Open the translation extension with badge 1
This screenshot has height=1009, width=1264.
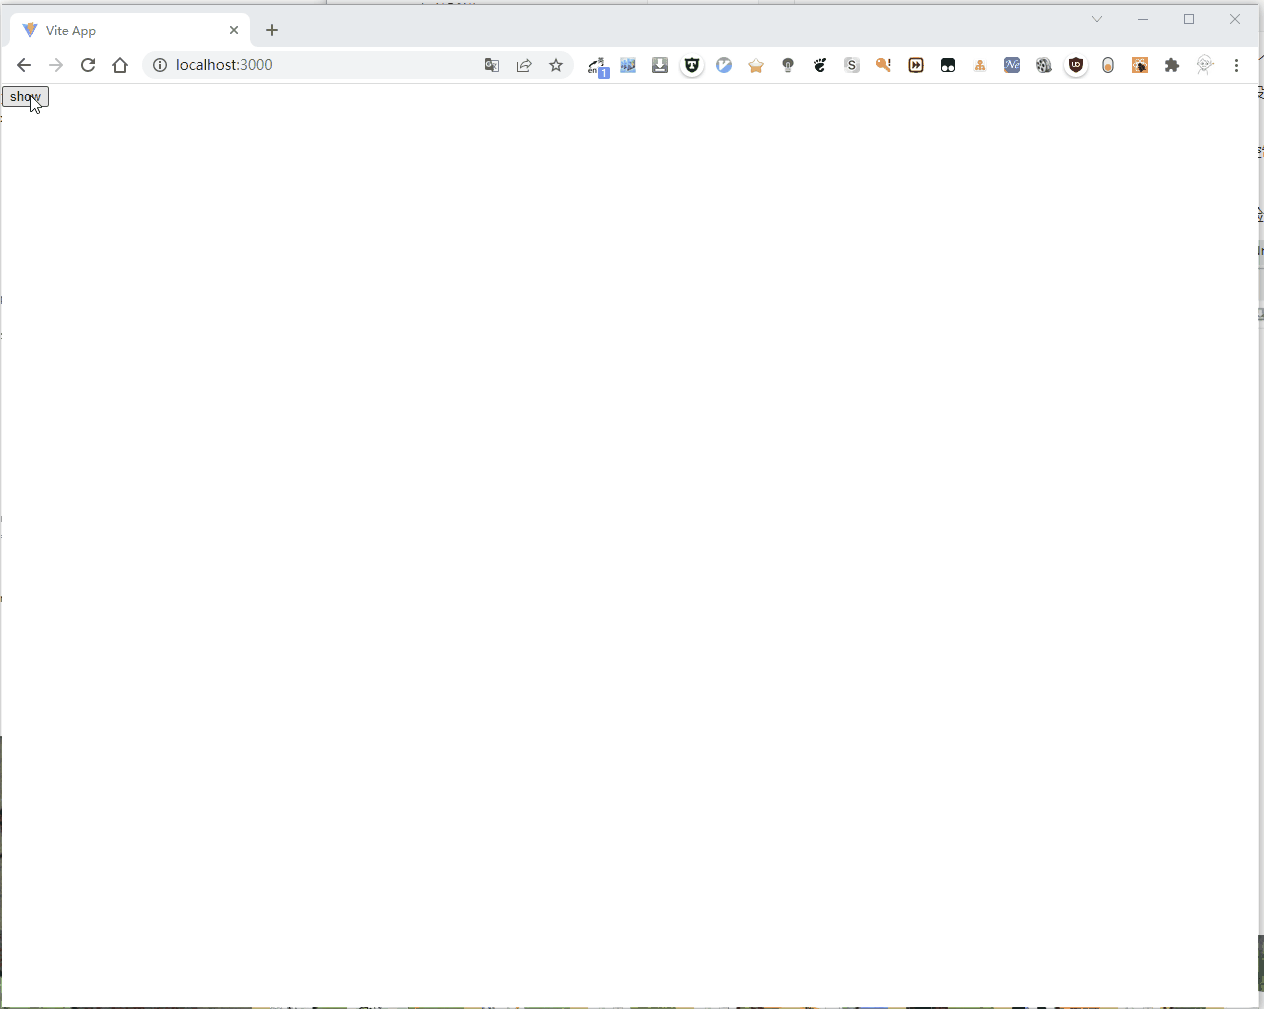point(597,66)
